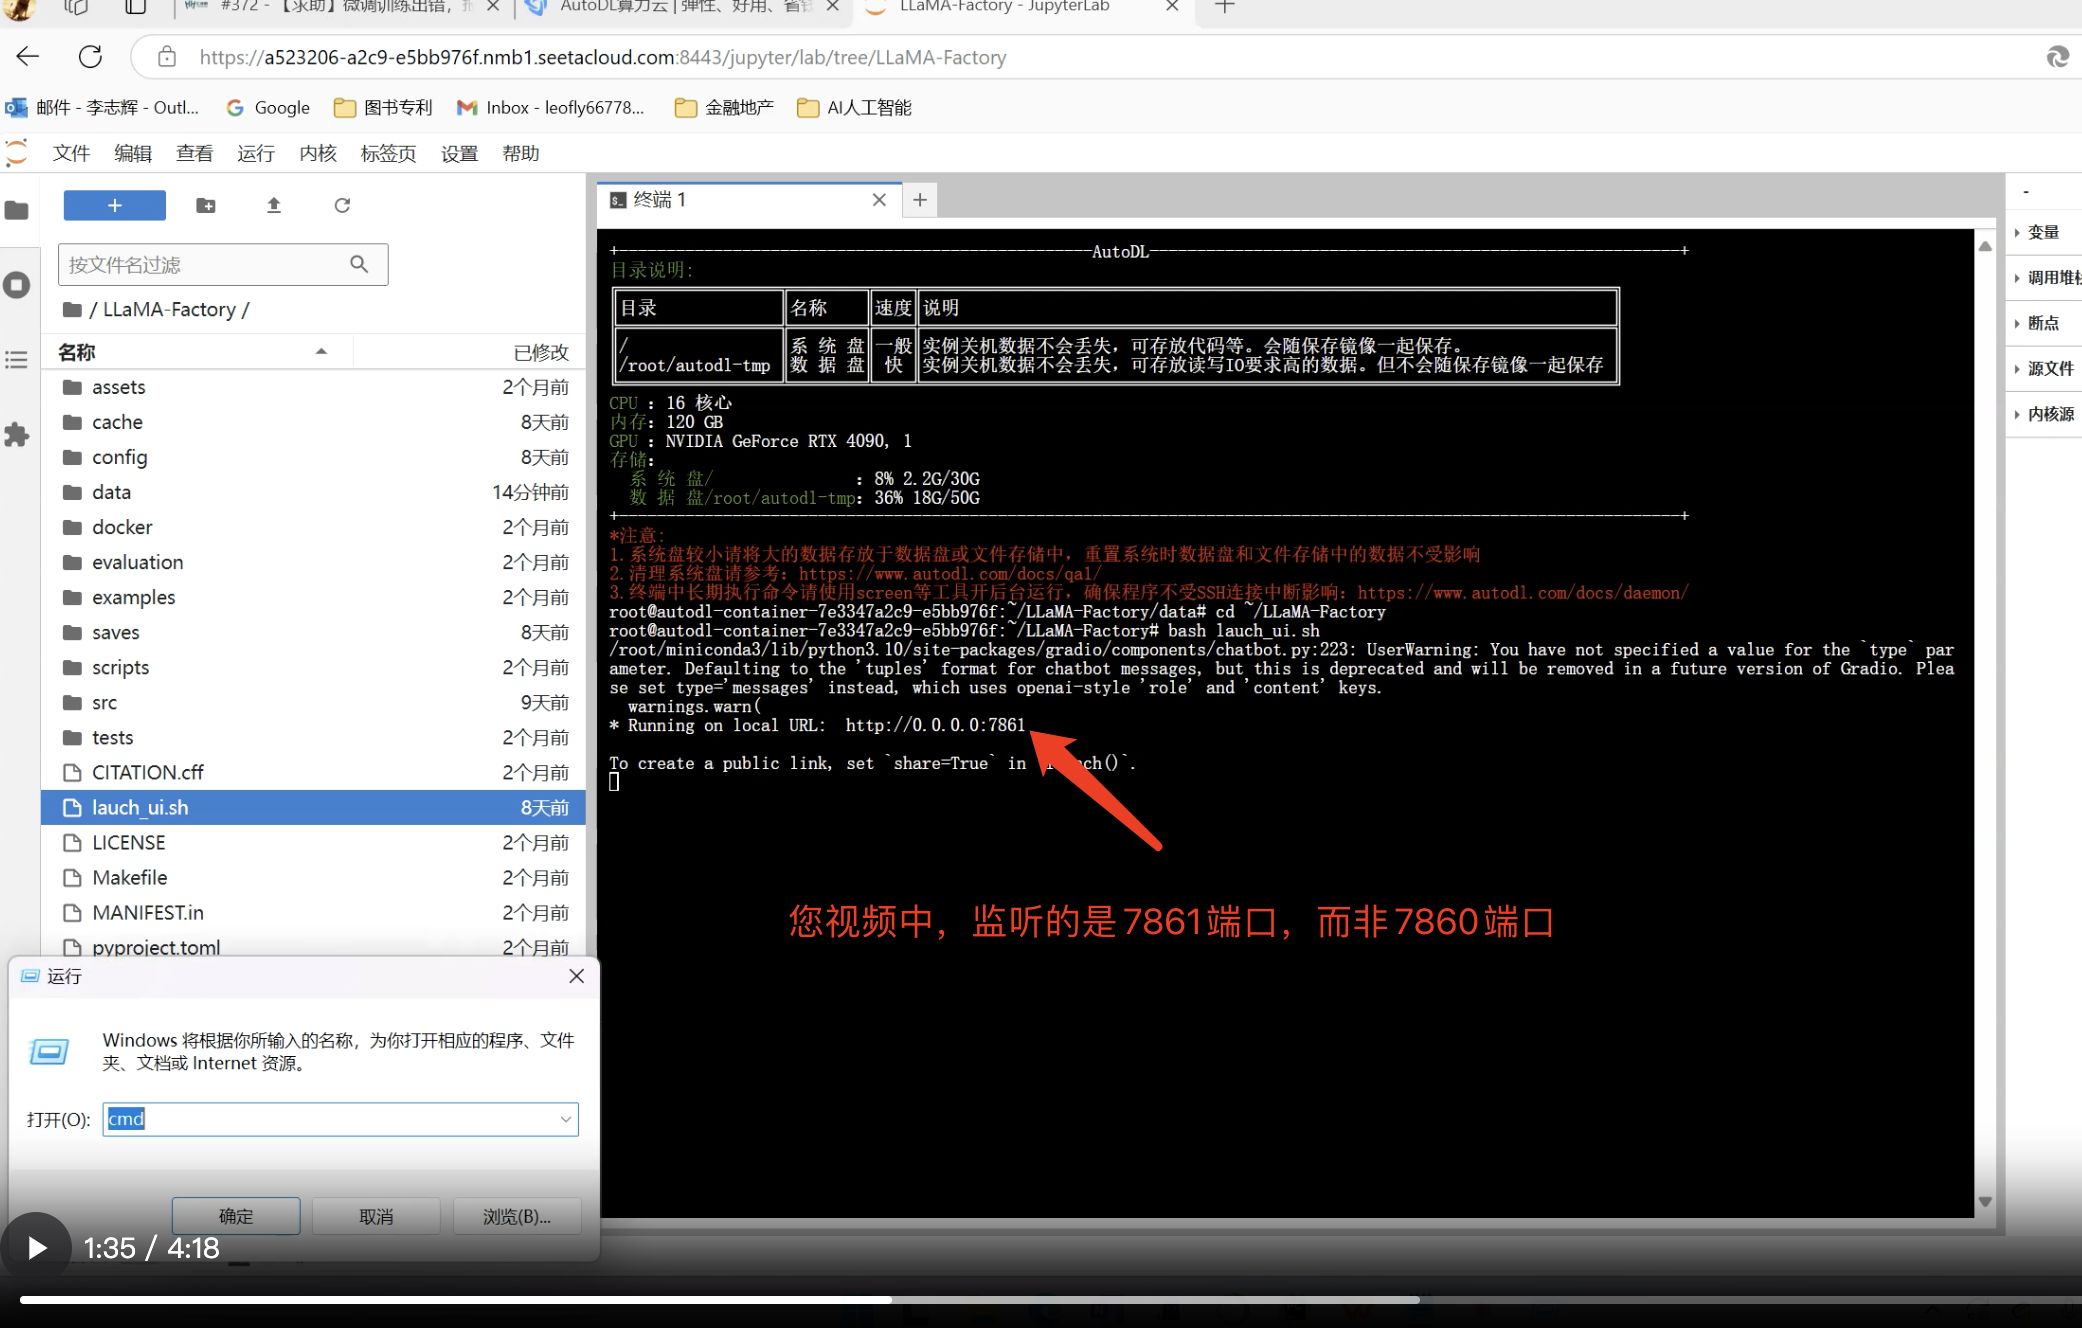The image size is (2082, 1328).
Task: Click the upload files icon
Action: click(x=274, y=205)
